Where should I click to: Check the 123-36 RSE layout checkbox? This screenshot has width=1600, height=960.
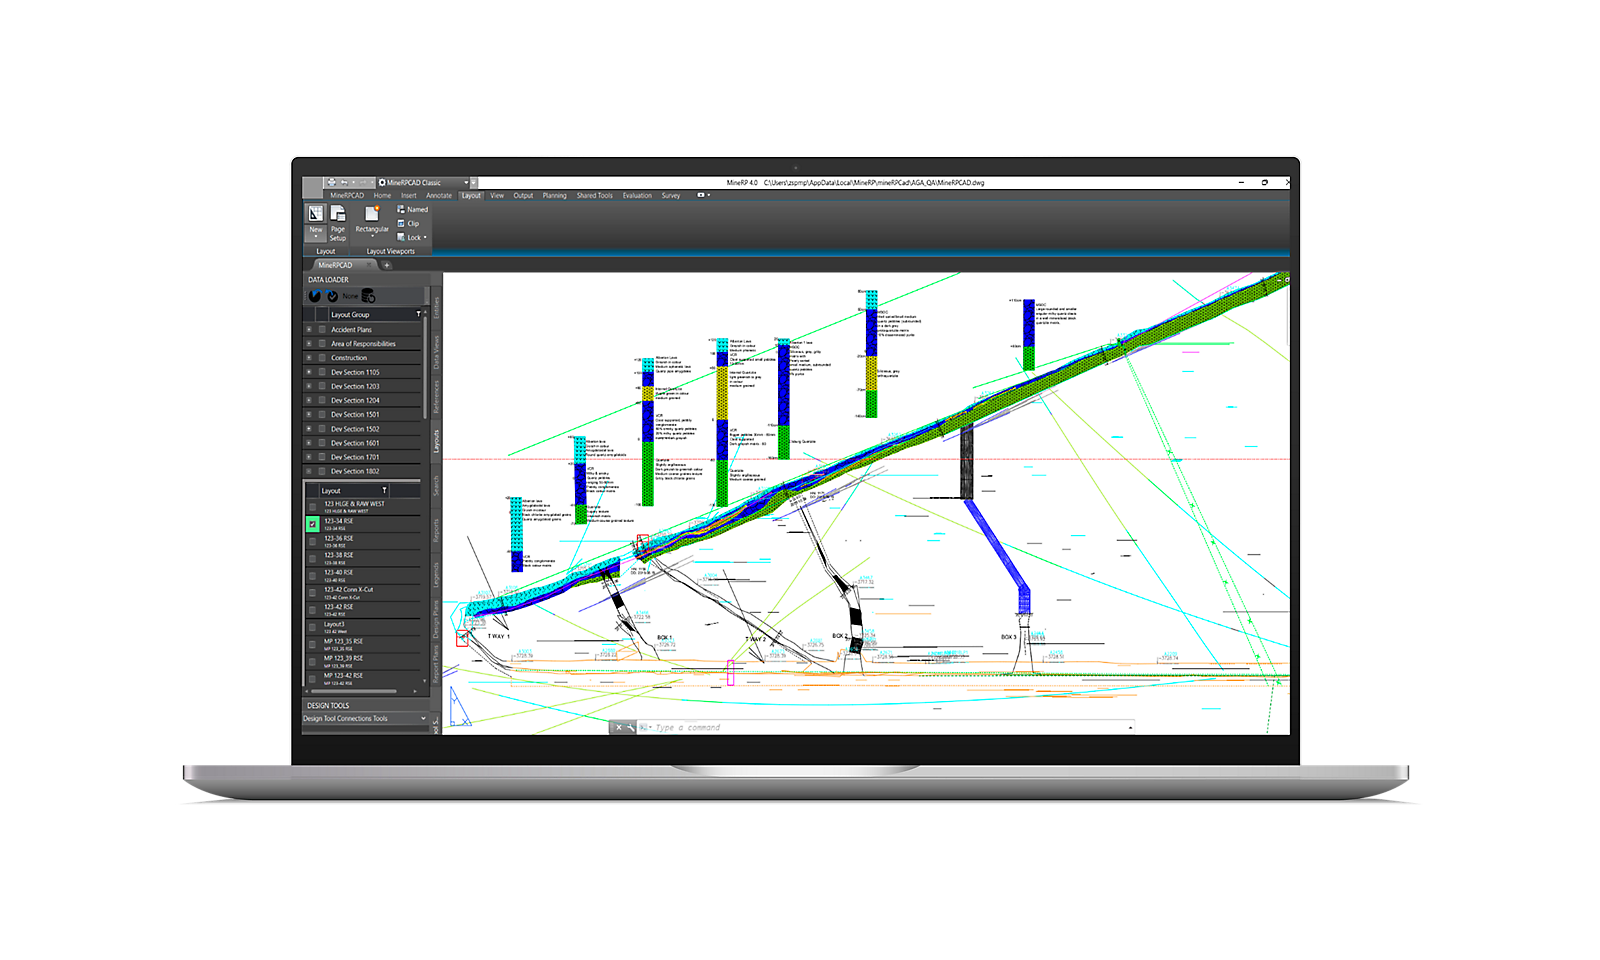click(x=312, y=541)
